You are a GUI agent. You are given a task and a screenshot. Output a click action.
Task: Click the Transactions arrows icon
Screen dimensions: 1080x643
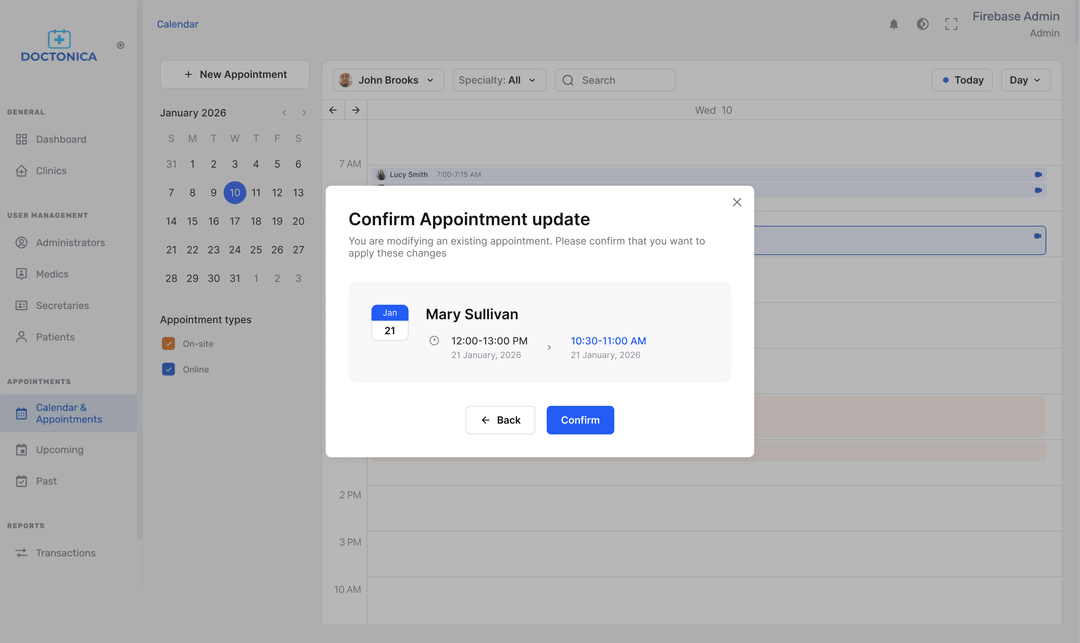click(x=21, y=553)
